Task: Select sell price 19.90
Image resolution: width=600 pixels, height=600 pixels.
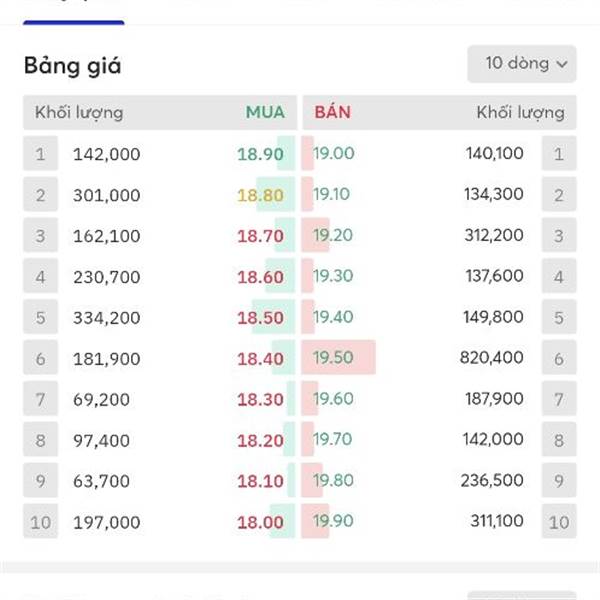Action: coord(333,522)
